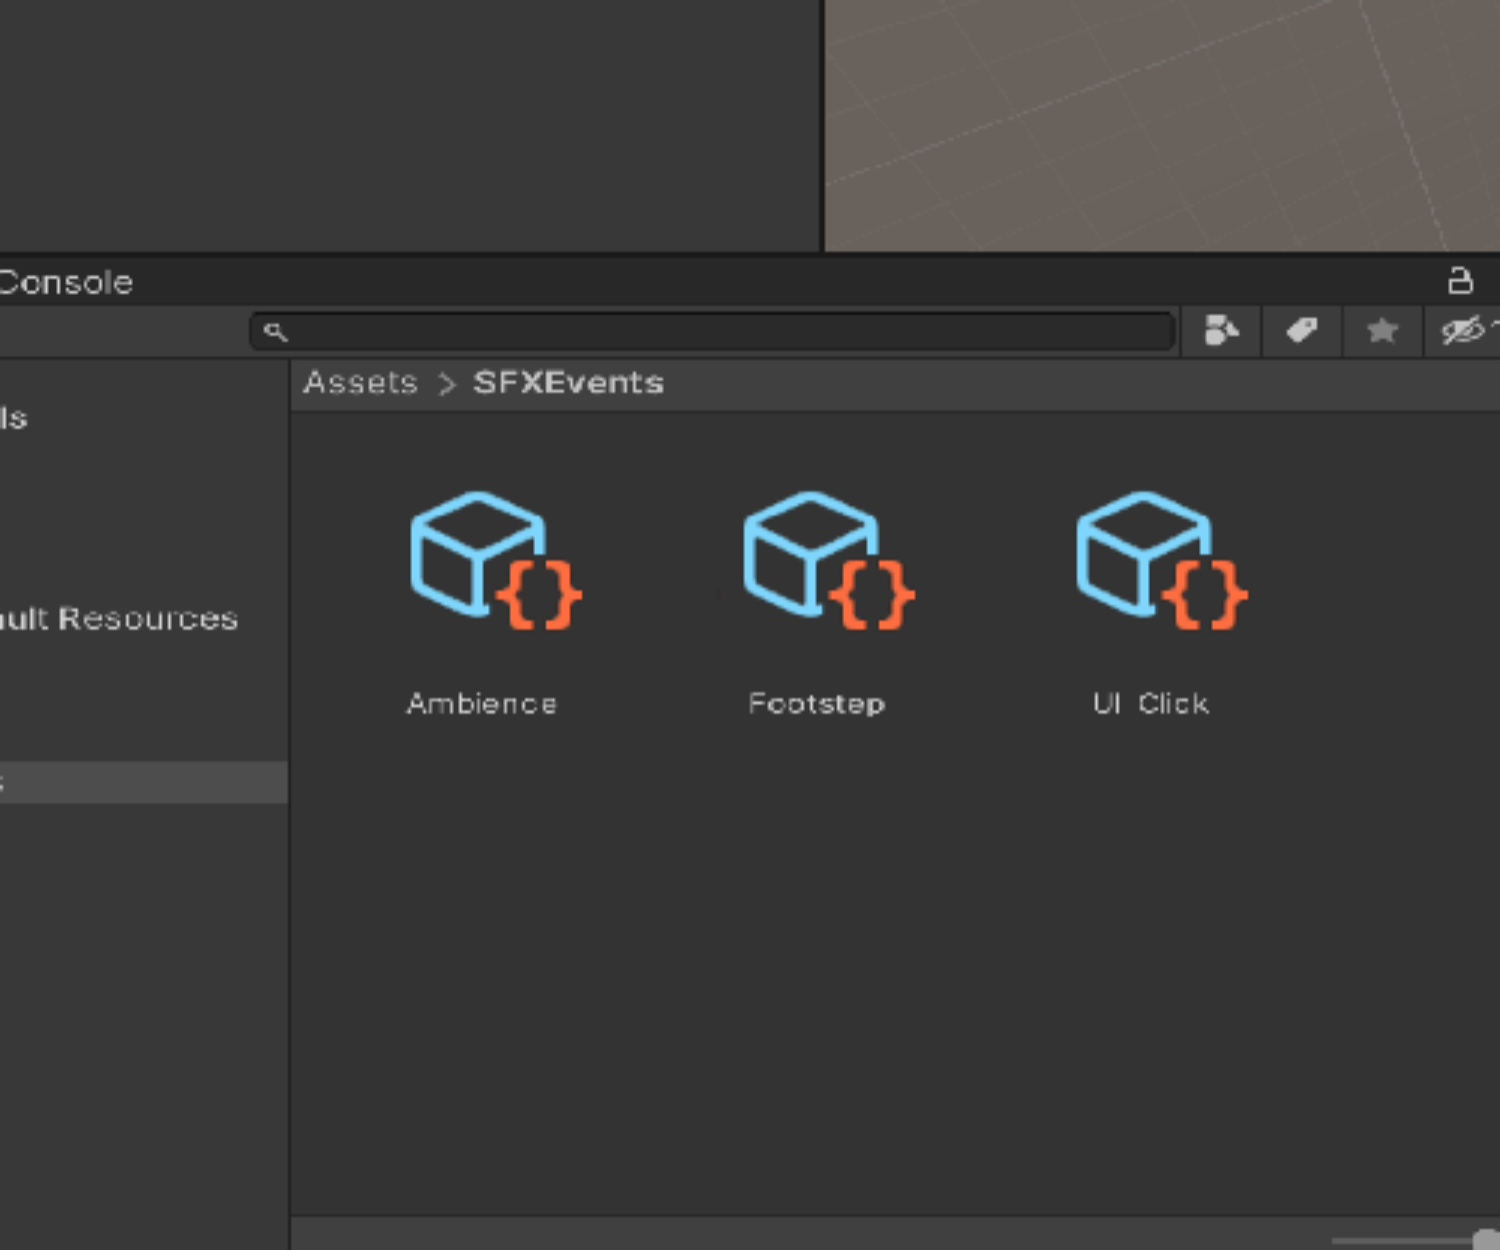Click the Search by Type icon
The width and height of the screenshot is (1500, 1250).
click(x=1220, y=331)
